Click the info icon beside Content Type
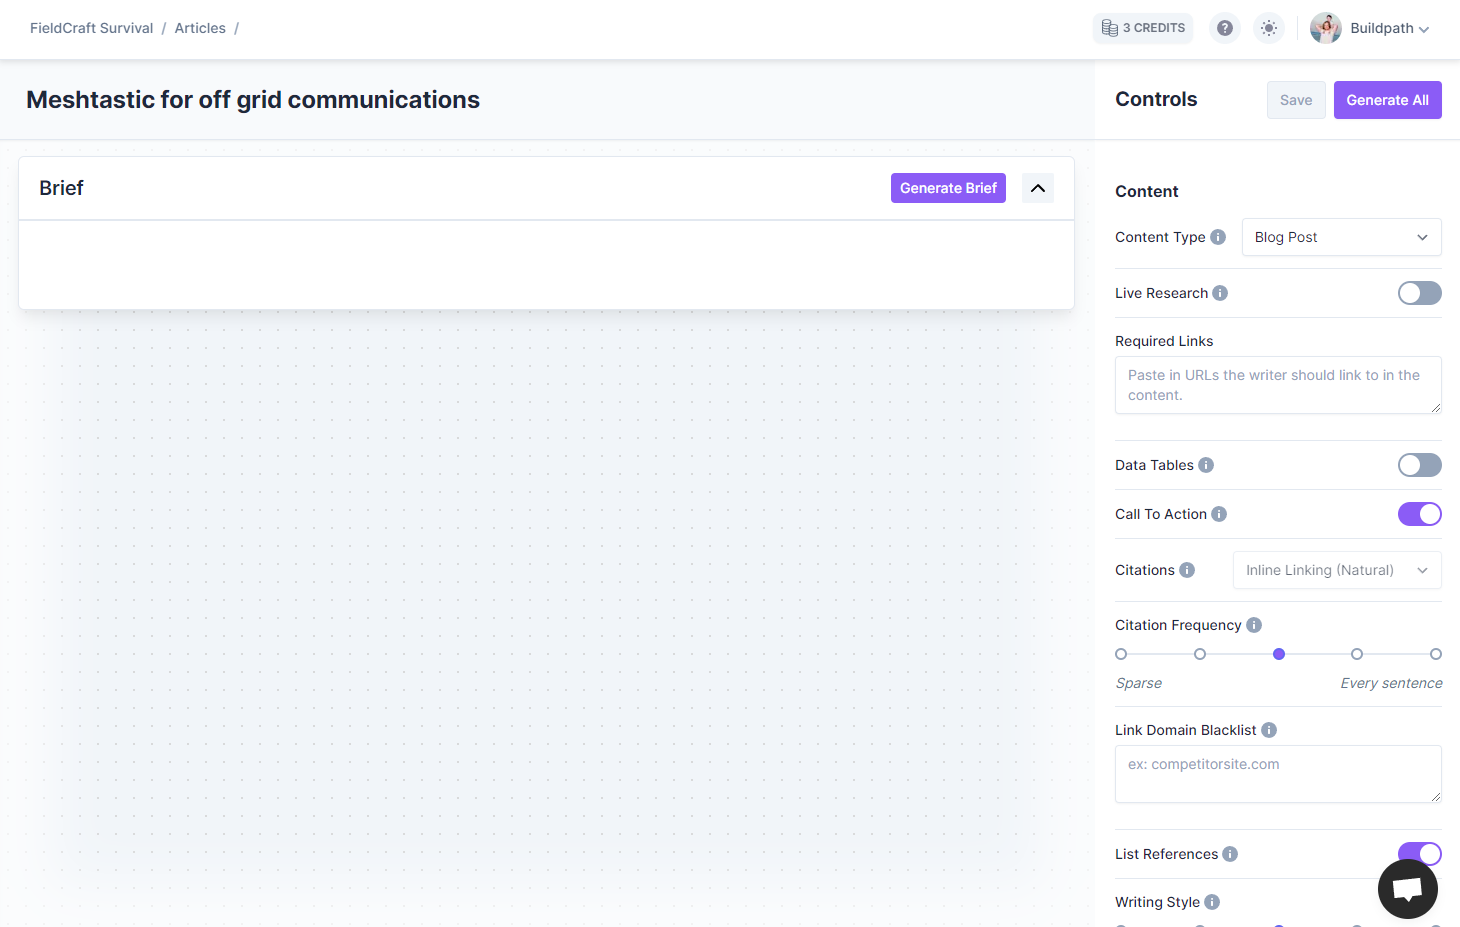The width and height of the screenshot is (1460, 927). click(x=1218, y=237)
